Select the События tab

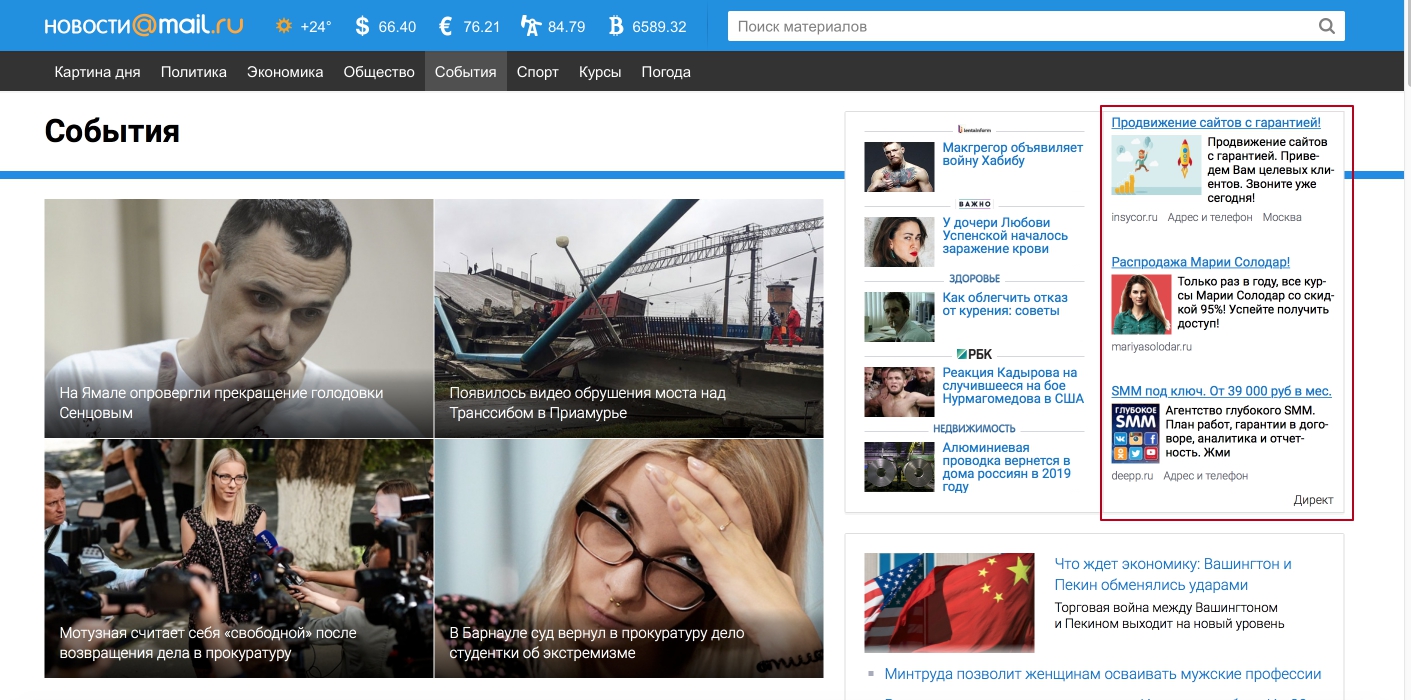point(466,72)
